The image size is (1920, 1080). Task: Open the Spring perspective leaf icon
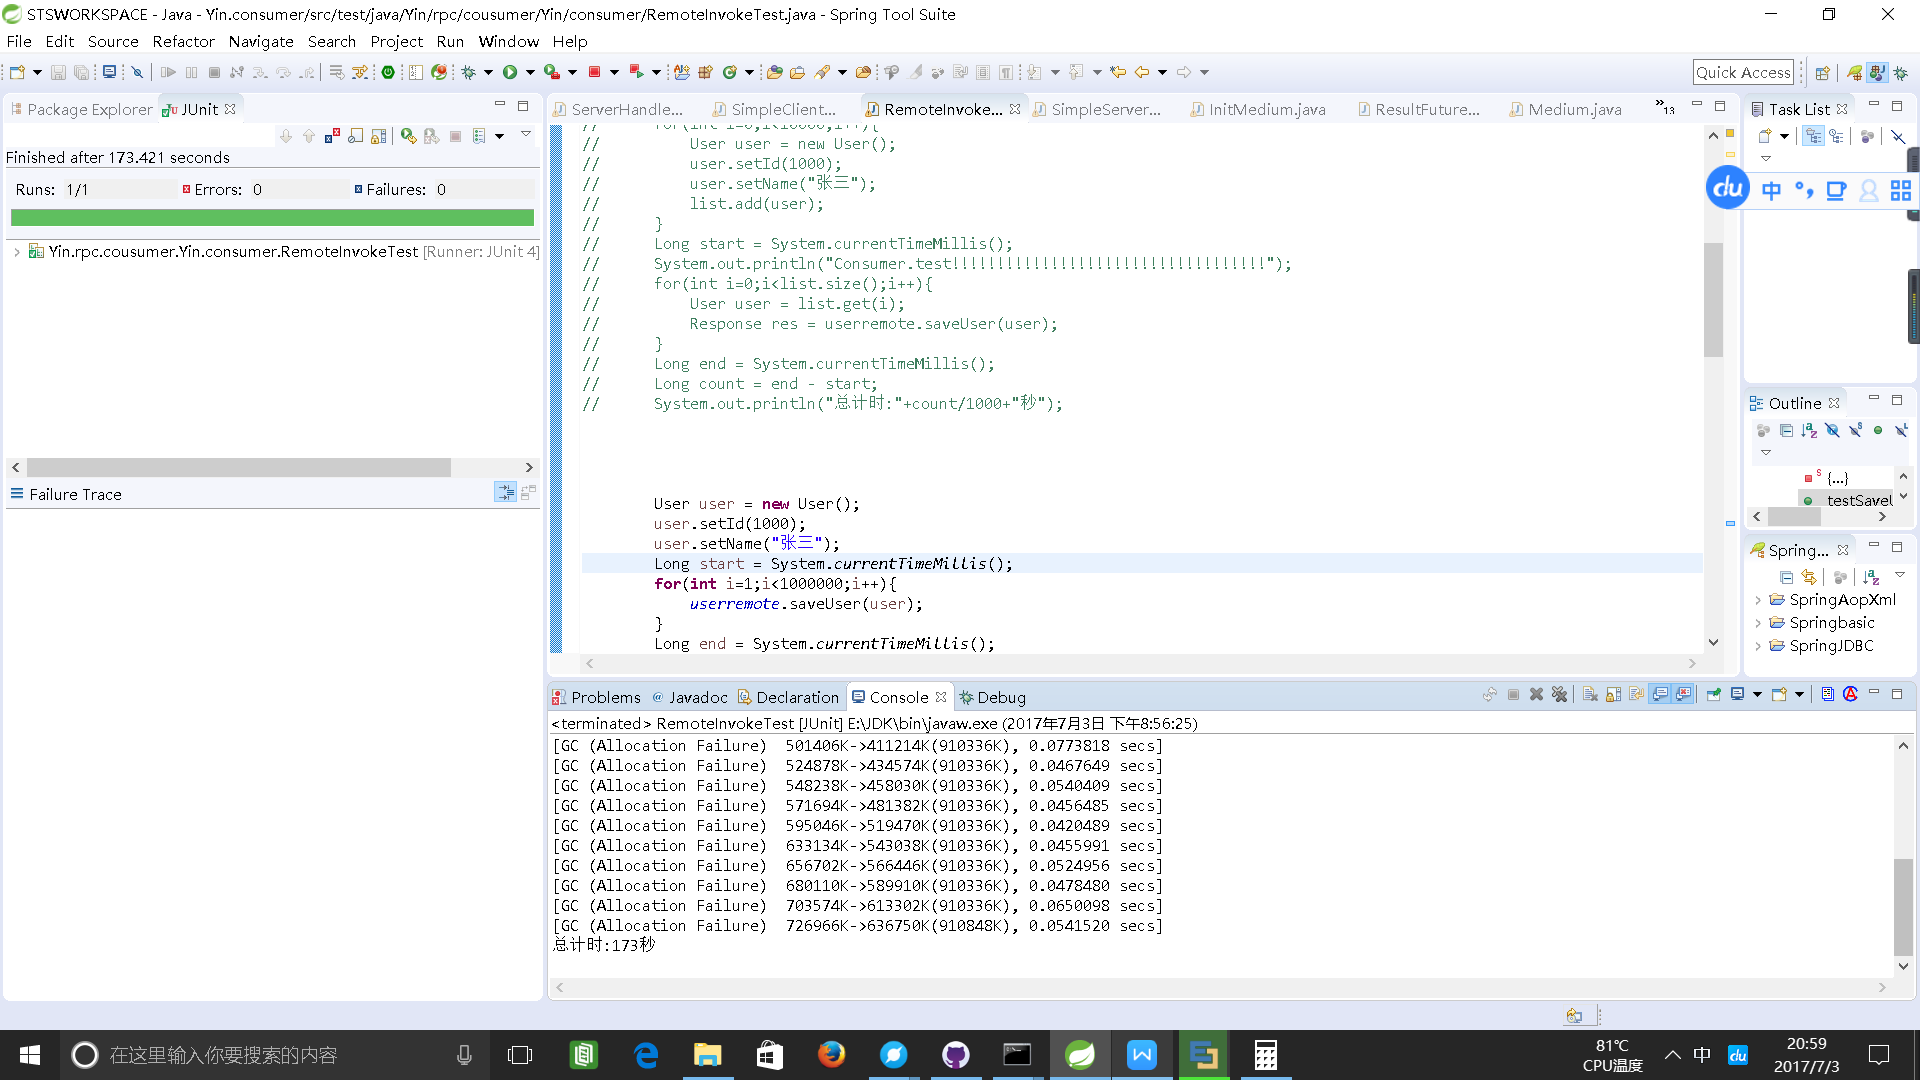pos(1855,72)
